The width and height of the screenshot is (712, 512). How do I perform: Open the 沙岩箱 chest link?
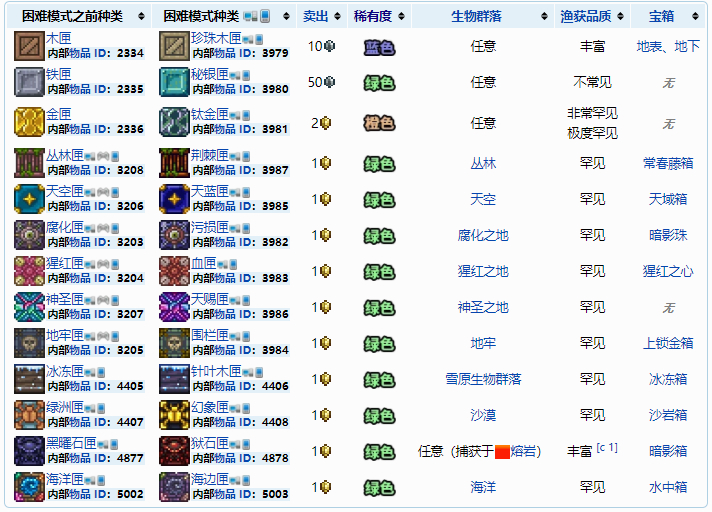tap(668, 415)
